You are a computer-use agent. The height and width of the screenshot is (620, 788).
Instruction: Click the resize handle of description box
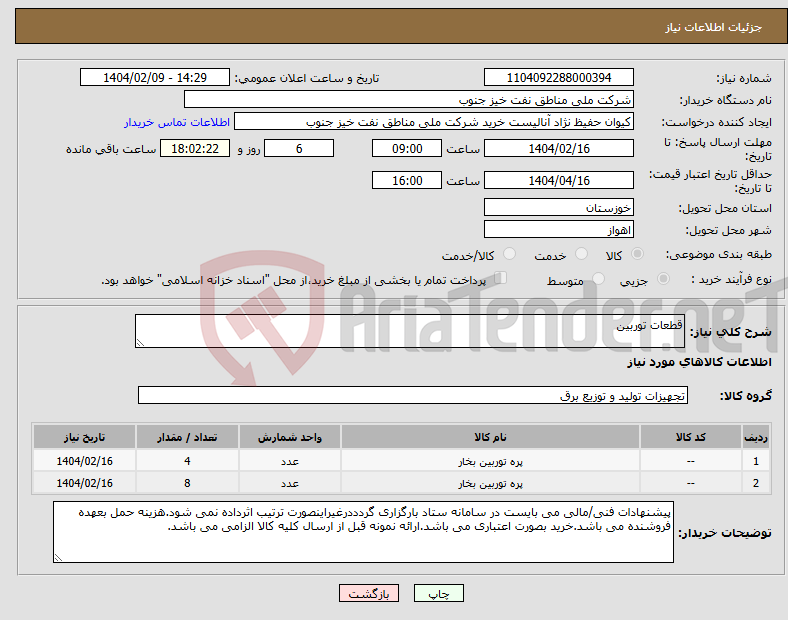coord(140,343)
